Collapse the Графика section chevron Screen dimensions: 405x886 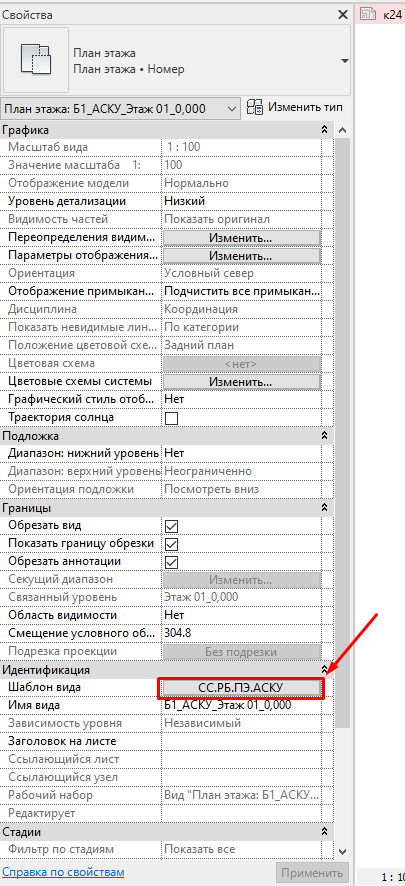coord(324,129)
